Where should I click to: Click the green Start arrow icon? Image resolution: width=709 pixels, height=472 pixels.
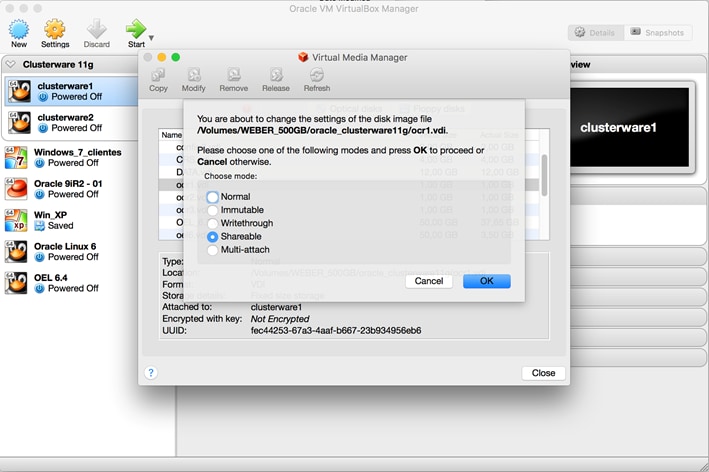point(136,29)
